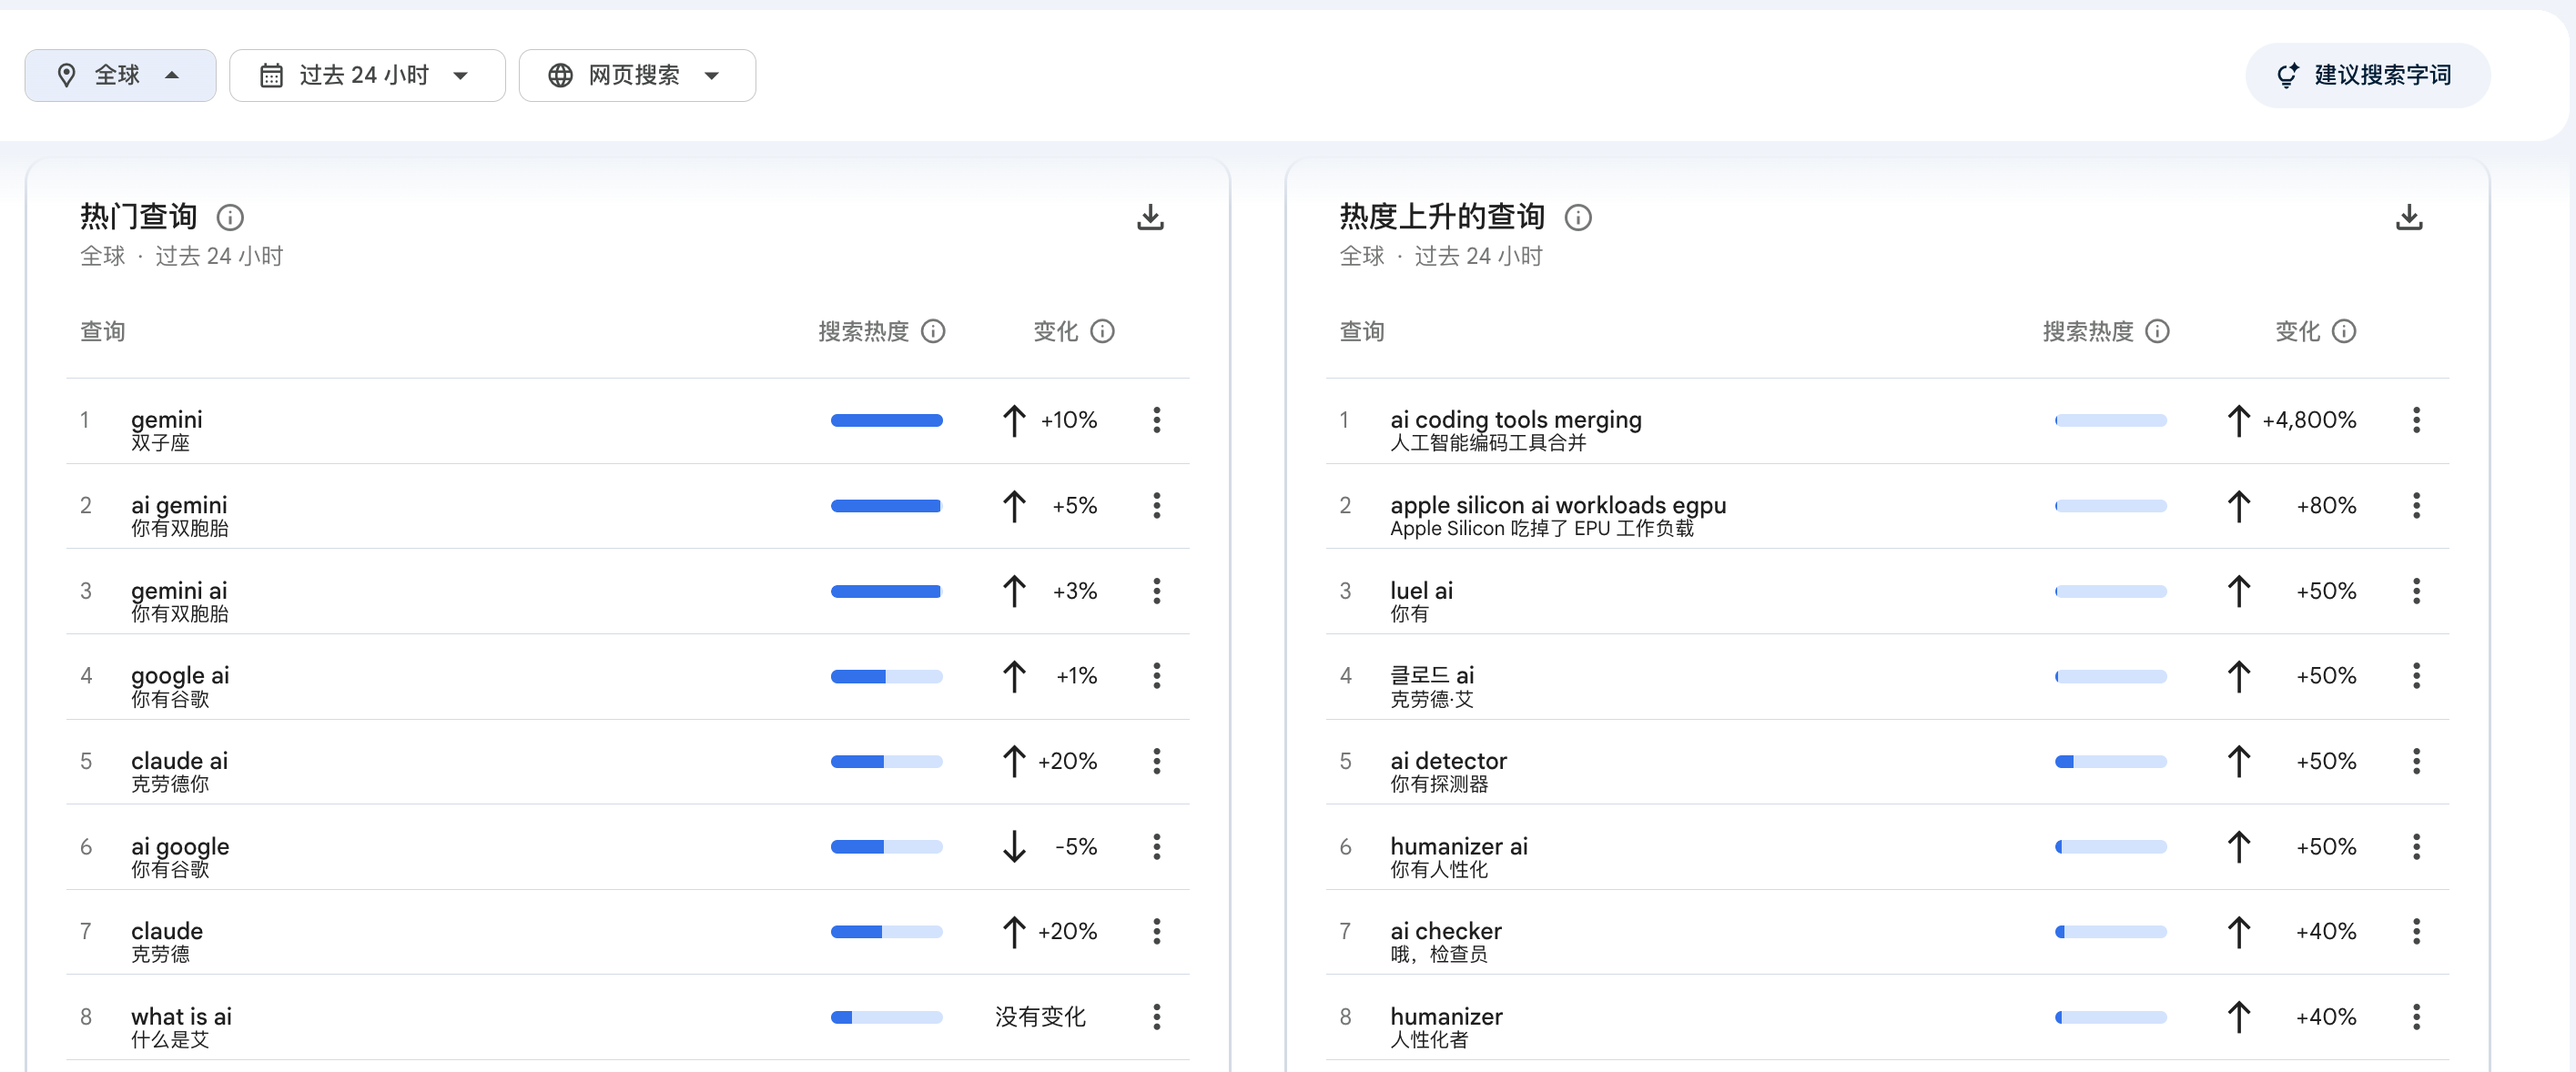Open the 全球 location dropdown
Image resolution: width=2576 pixels, height=1072 pixels.
pyautogui.click(x=120, y=75)
